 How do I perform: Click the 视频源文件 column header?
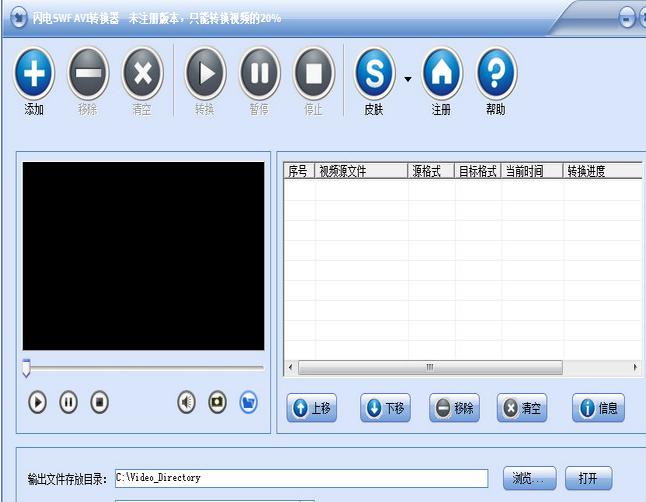[x=361, y=171]
